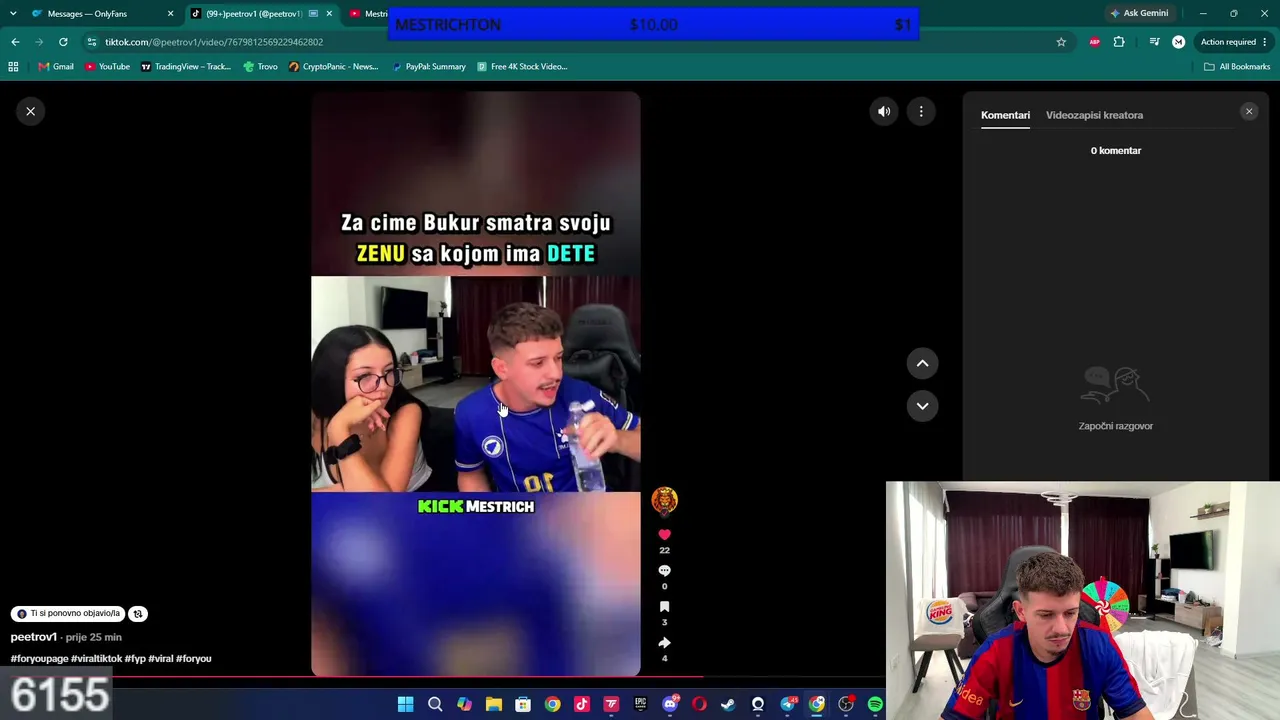The image size is (1280, 720).
Task: Go to the previous video with up chevron
Action: tap(922, 364)
